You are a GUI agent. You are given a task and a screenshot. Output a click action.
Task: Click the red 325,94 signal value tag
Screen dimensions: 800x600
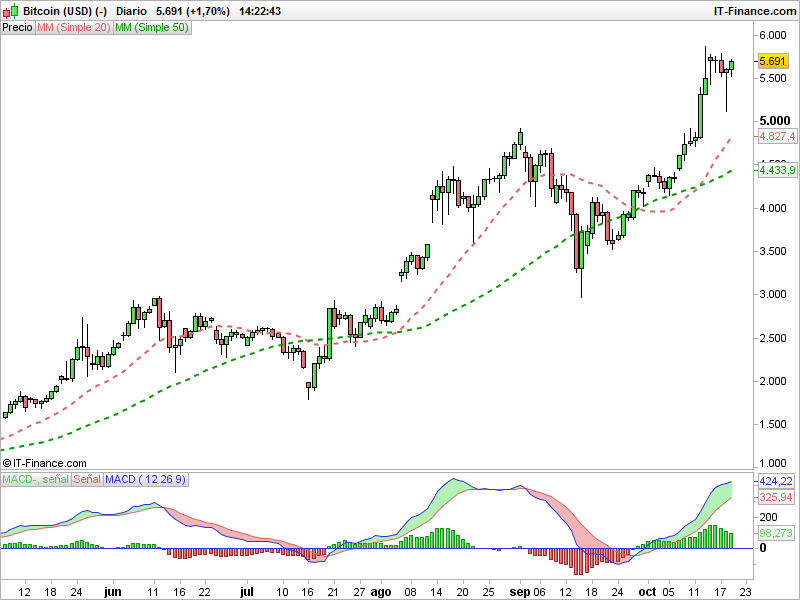point(776,497)
